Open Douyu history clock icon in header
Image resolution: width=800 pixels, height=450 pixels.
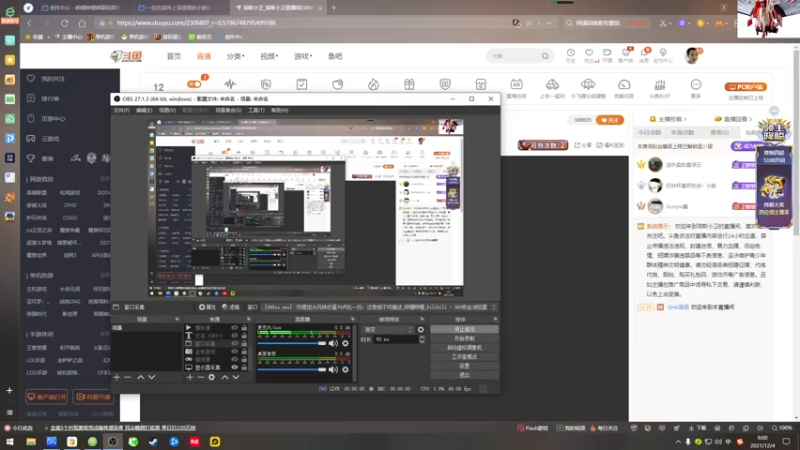570,55
